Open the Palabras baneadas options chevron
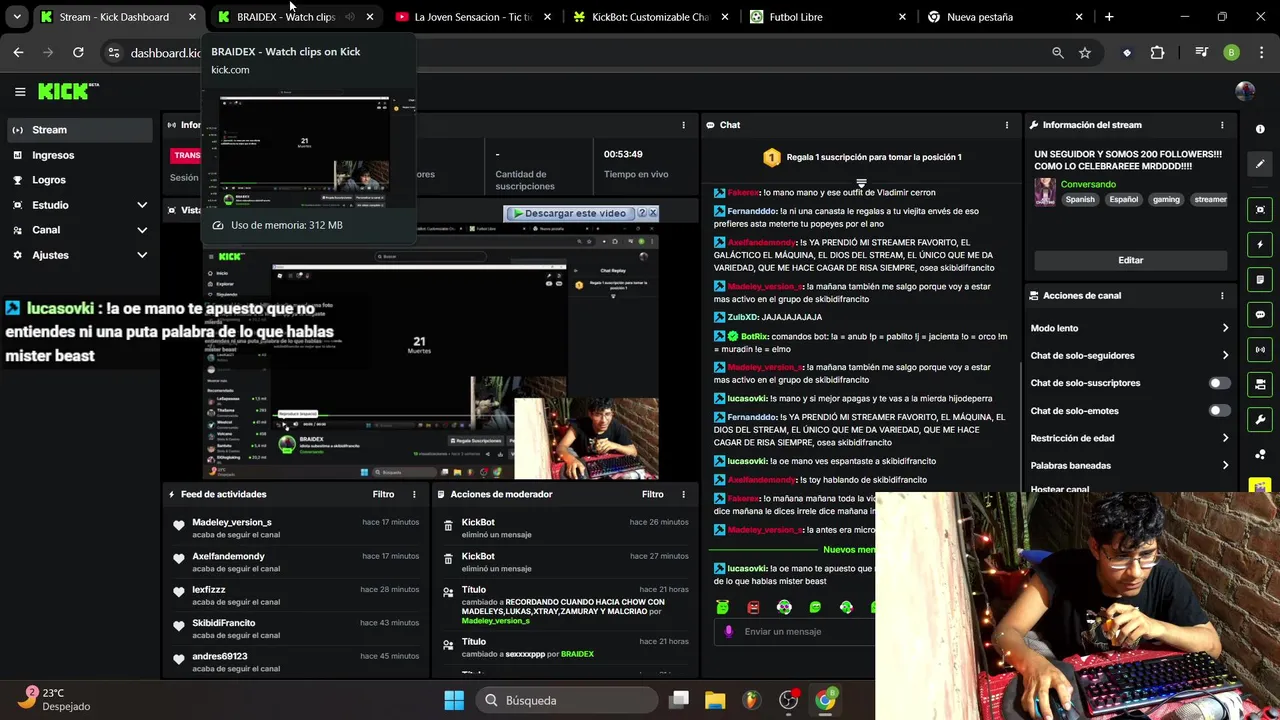Screen dimensions: 1280x720 point(1225,465)
